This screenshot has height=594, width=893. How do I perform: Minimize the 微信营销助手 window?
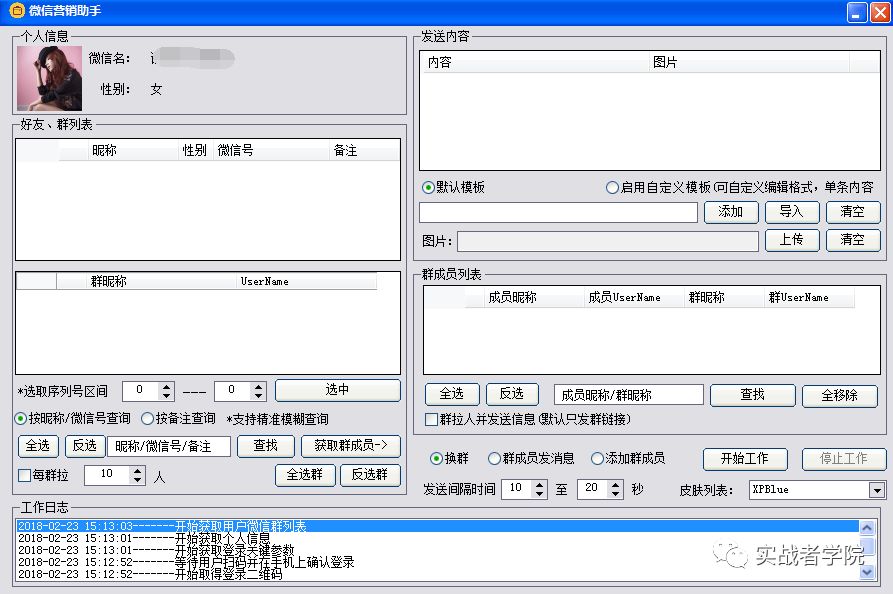857,12
